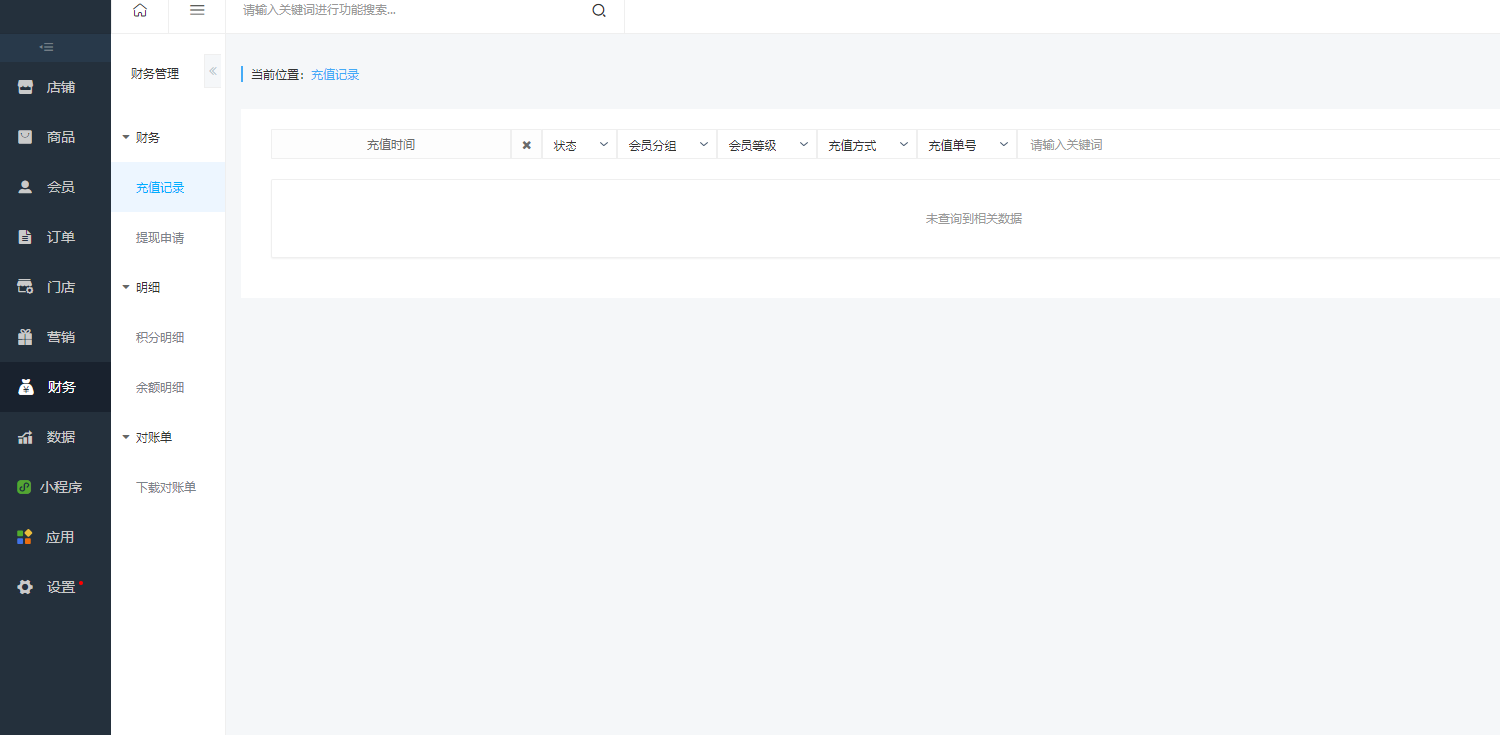Viewport: 1500px width, 735px height.
Task: Click the hamburger menu icon in top bar
Action: coord(197,10)
